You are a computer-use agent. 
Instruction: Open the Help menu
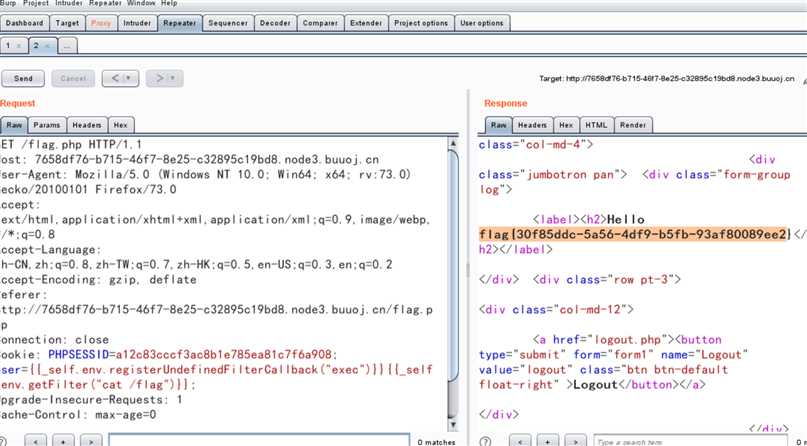coord(169,3)
